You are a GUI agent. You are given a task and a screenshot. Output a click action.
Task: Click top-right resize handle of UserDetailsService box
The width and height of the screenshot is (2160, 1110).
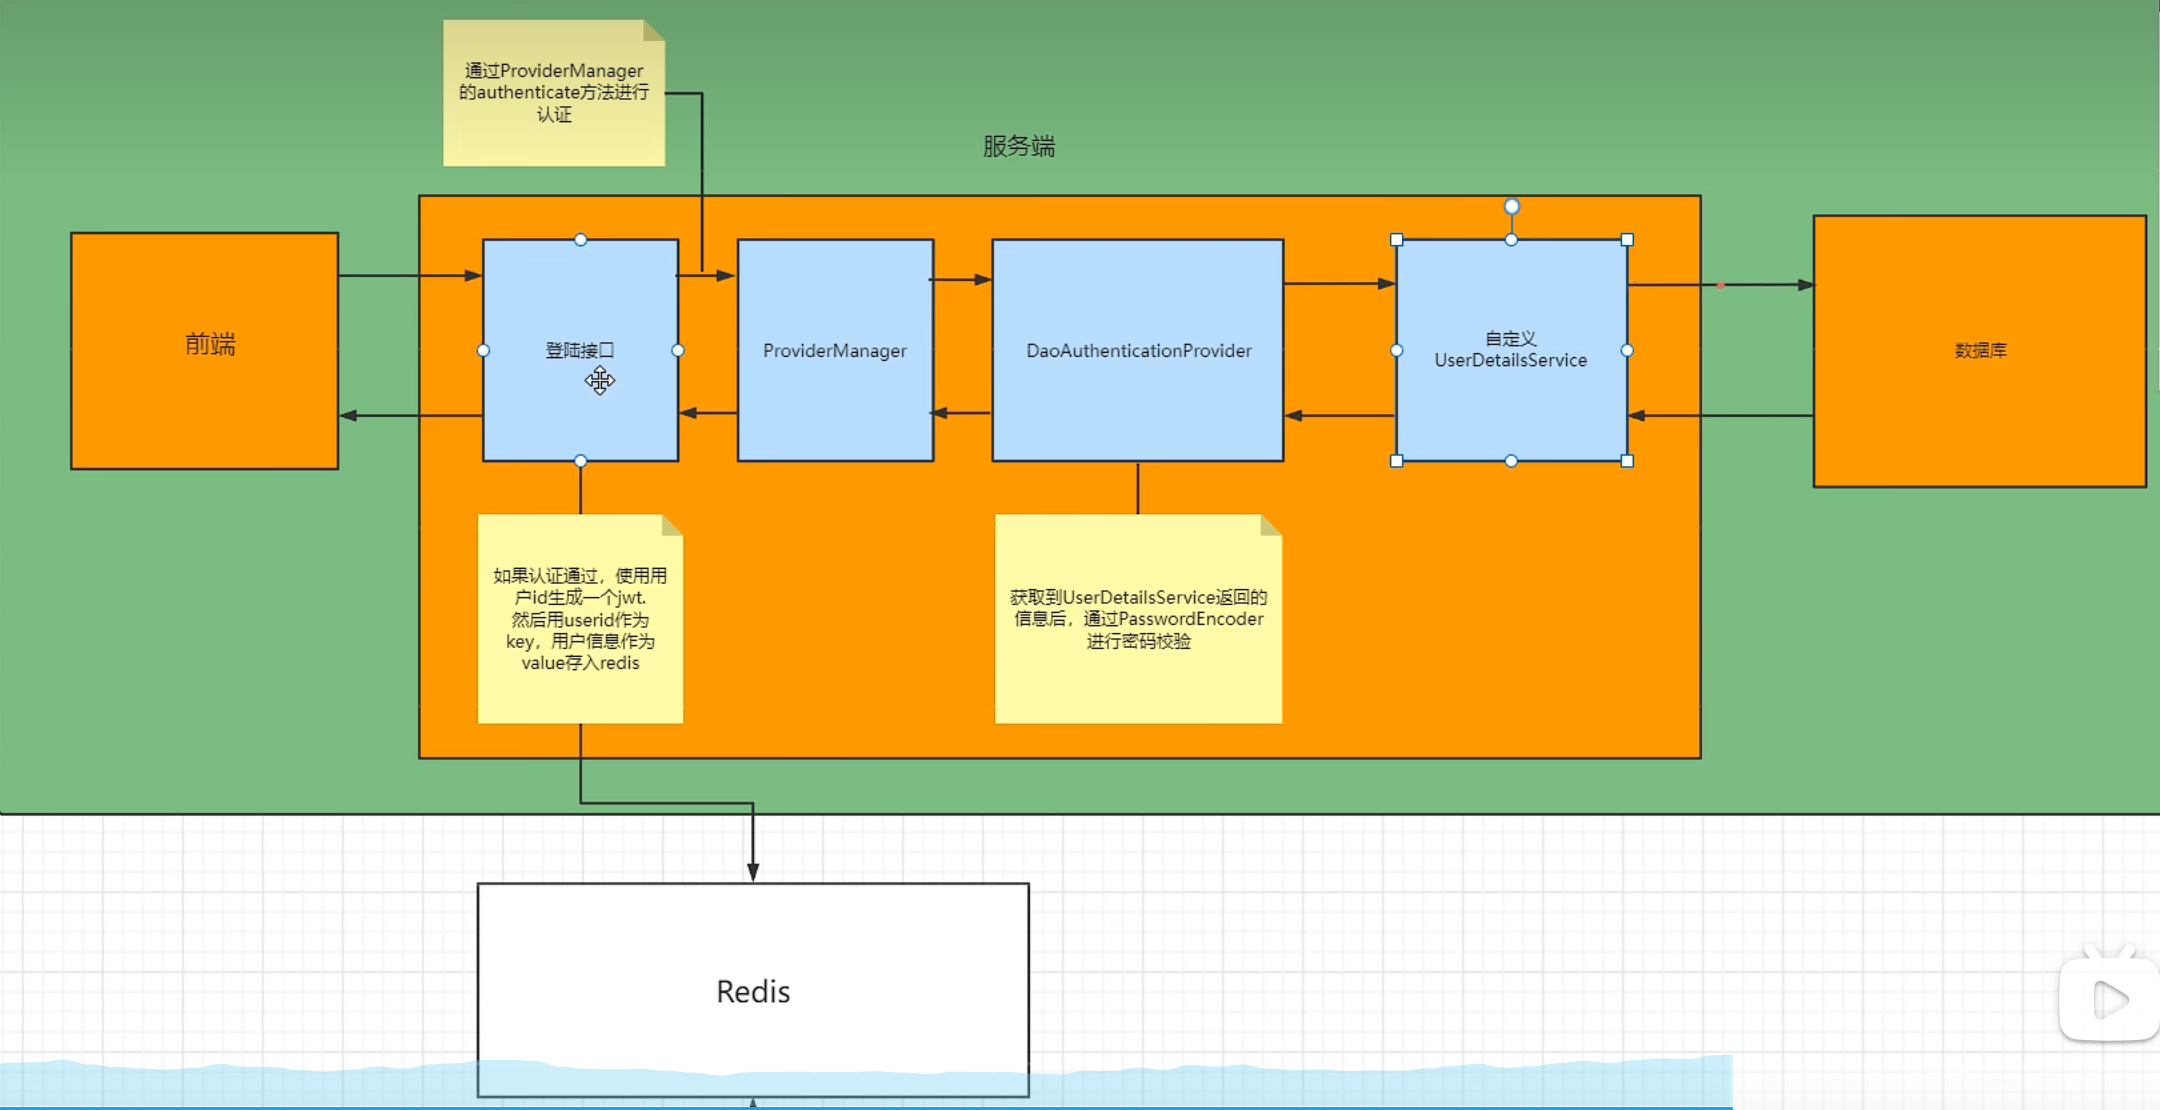tap(1627, 240)
